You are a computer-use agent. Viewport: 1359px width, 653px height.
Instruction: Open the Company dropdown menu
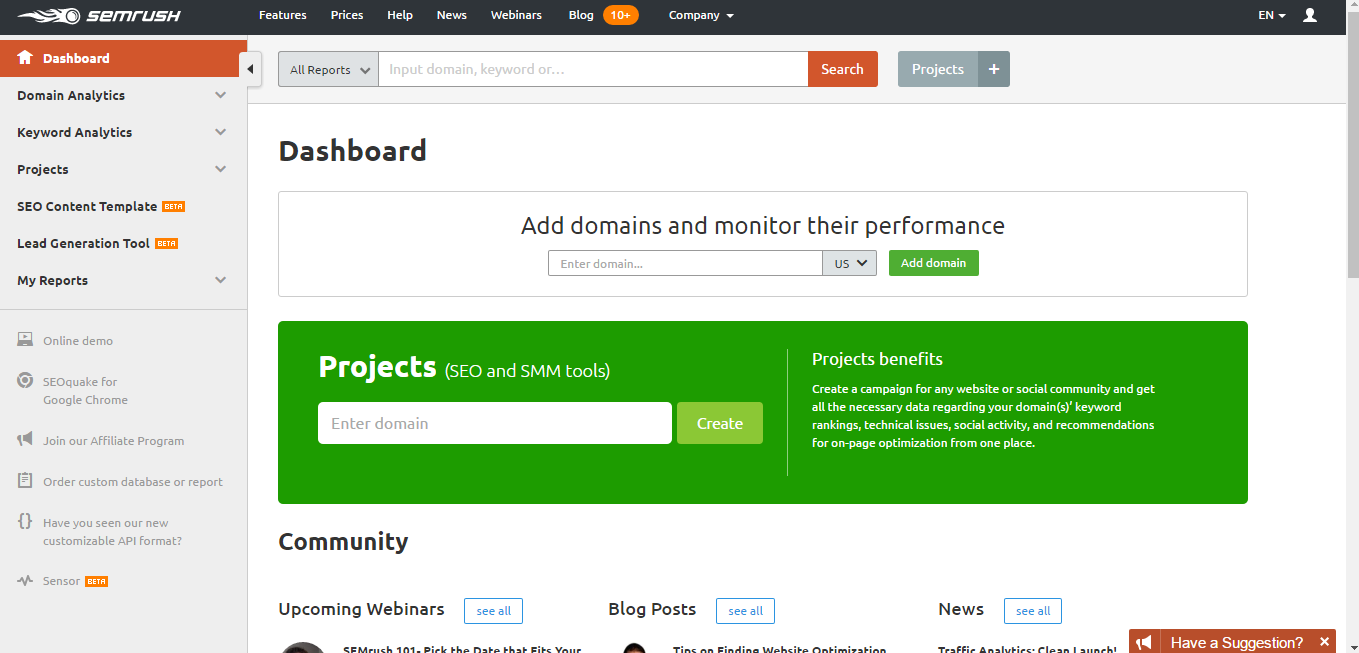pos(701,15)
